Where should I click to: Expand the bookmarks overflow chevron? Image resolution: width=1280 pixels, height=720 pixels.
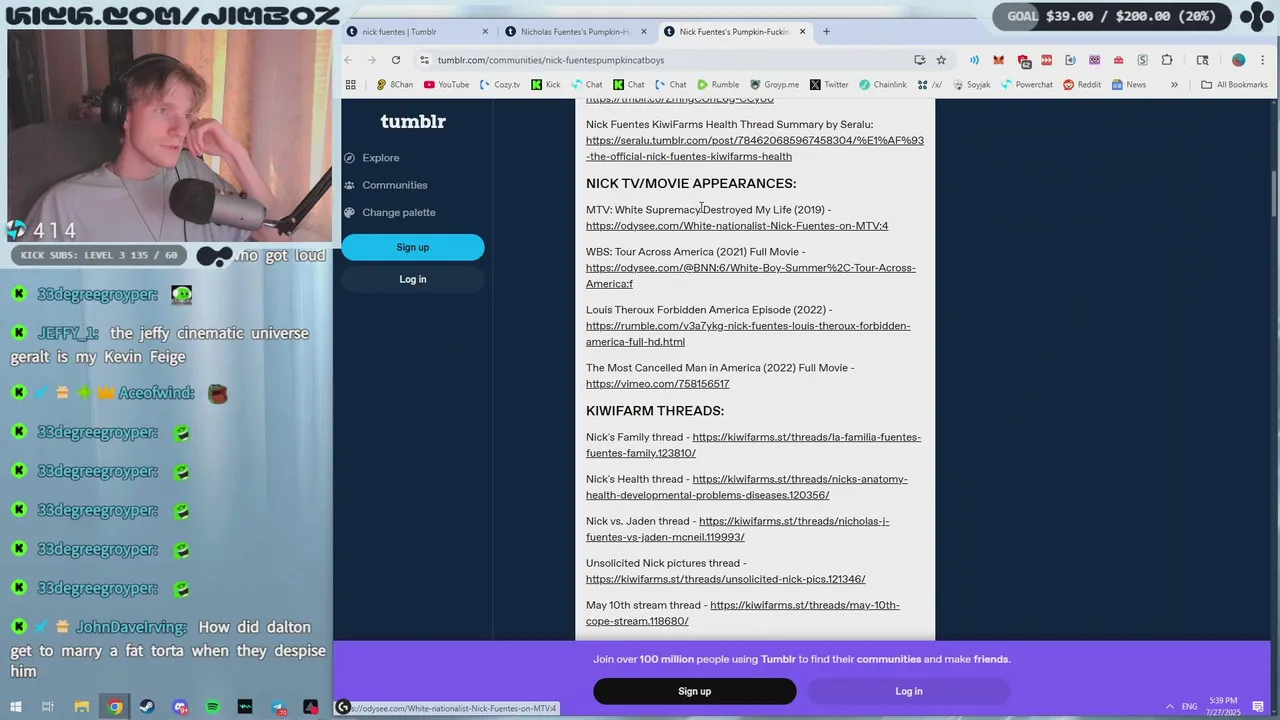(x=1174, y=85)
